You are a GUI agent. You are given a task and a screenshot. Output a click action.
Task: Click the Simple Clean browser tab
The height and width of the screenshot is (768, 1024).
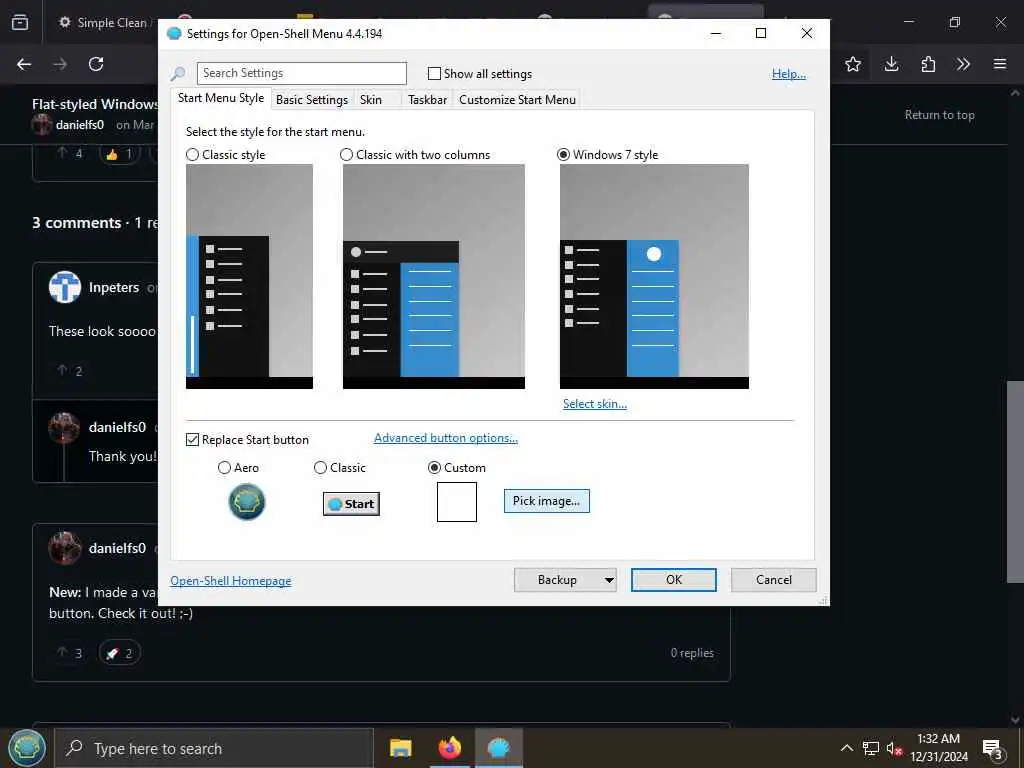coord(103,23)
